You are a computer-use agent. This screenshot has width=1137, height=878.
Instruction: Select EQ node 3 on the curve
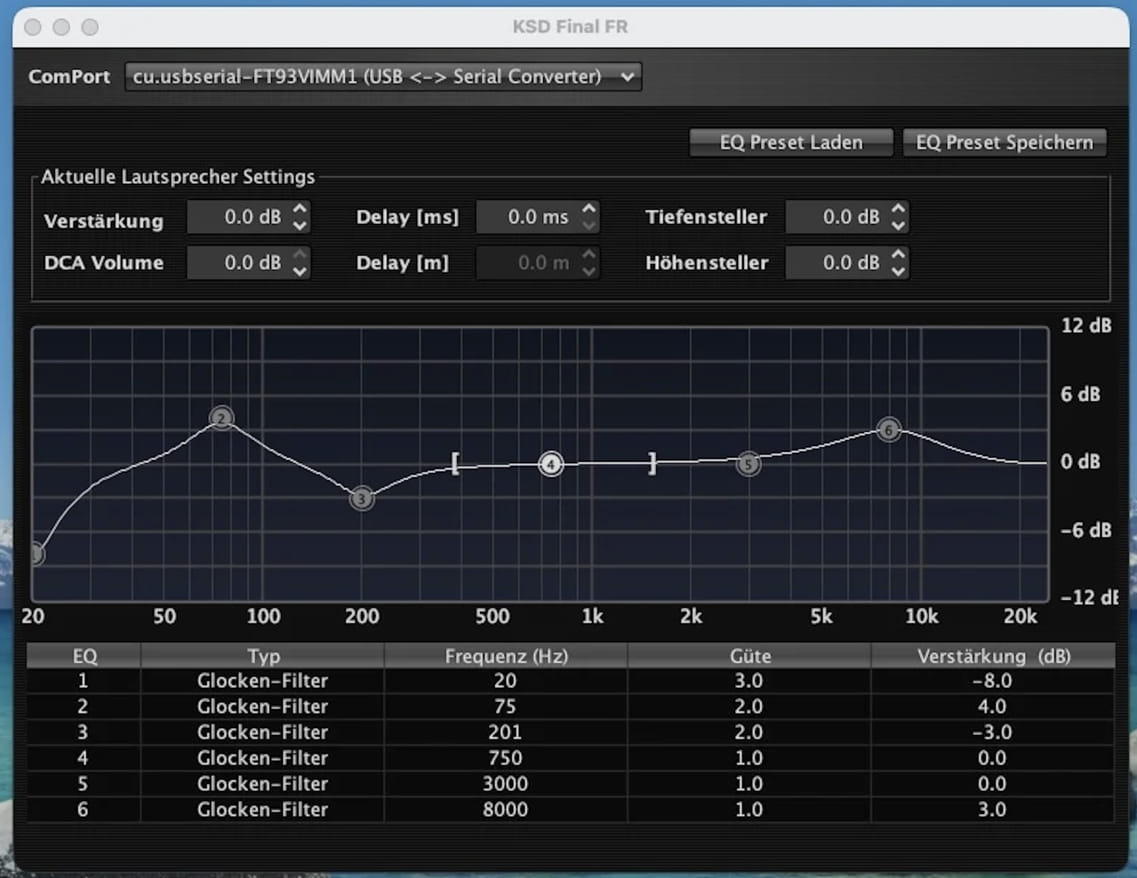(362, 499)
